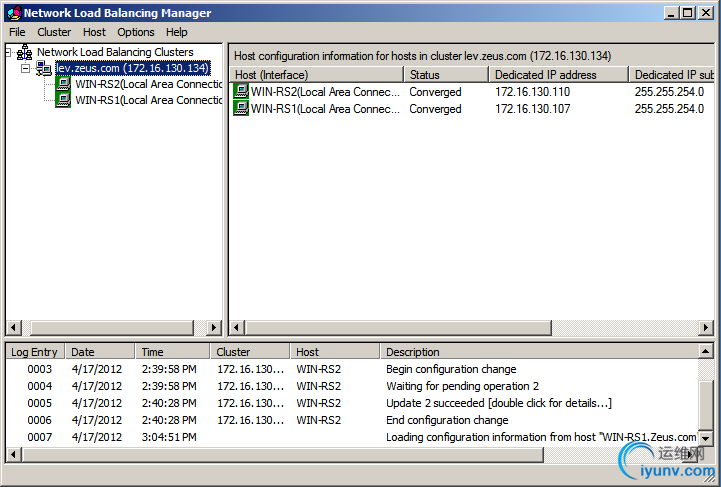This screenshot has width=721, height=487.
Task: Click the WIN-RS2 host icon in list
Action: point(241,91)
